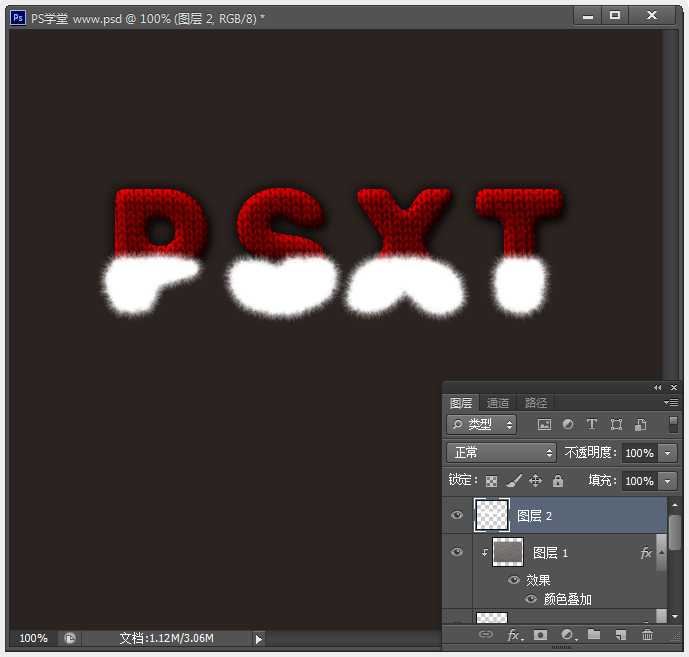Screen dimensions: 689x657
Task: Open the 正常 blend mode dropdown
Action: coord(500,453)
